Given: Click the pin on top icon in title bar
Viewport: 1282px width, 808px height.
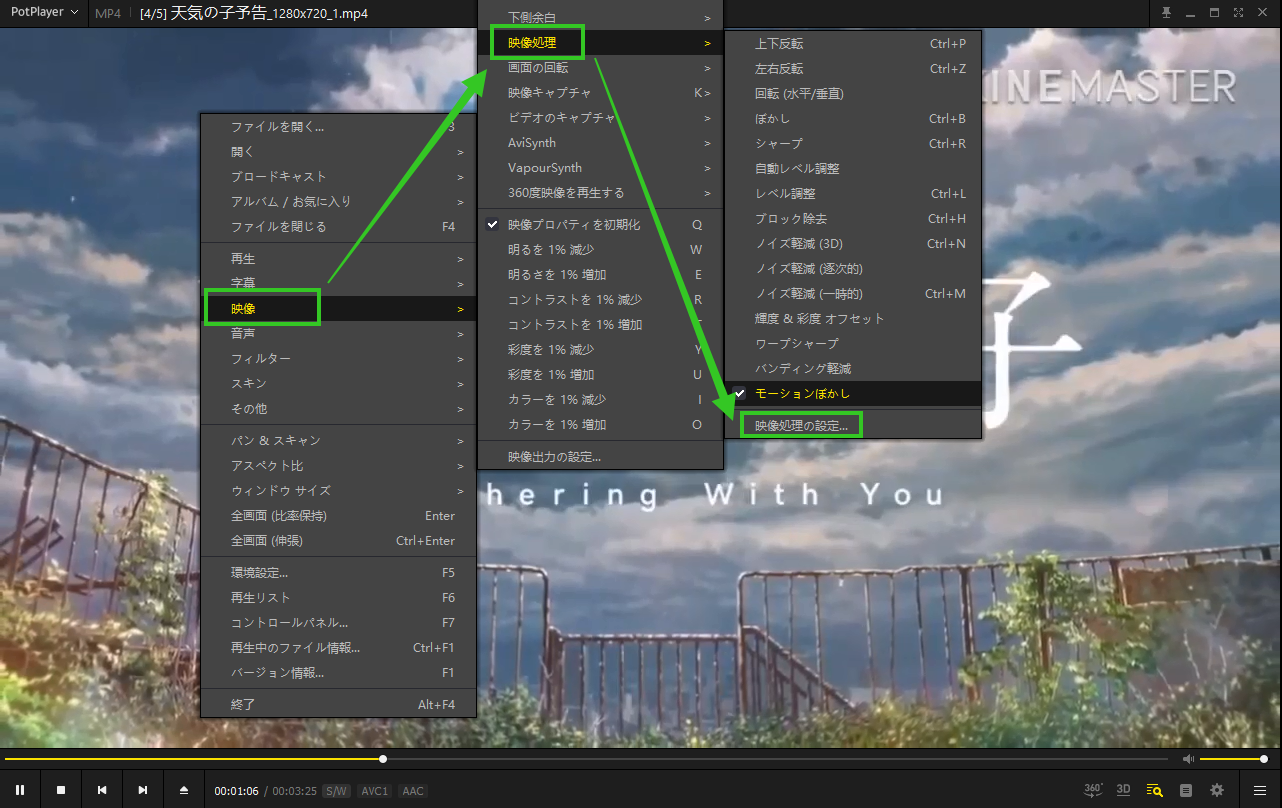Looking at the screenshot, I should [1167, 12].
